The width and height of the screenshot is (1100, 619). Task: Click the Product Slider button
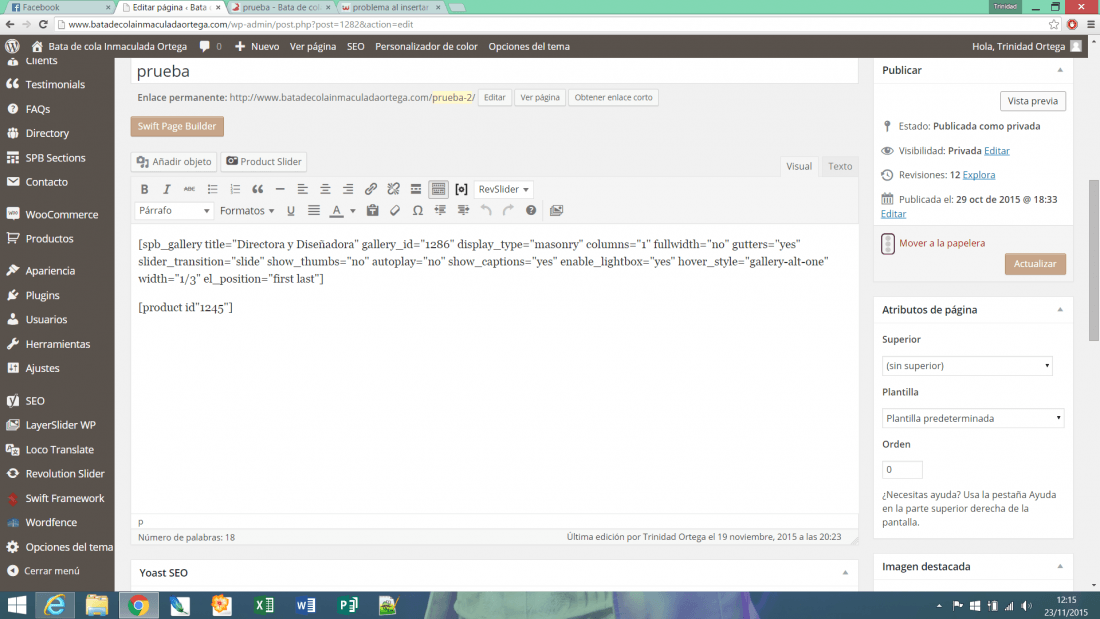[x=264, y=161]
